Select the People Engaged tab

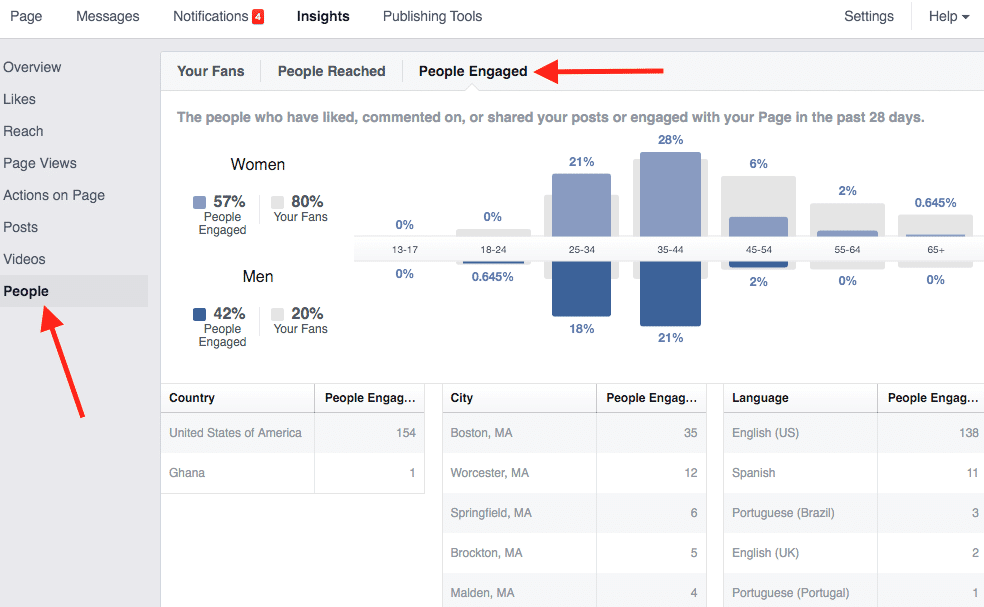click(x=473, y=71)
